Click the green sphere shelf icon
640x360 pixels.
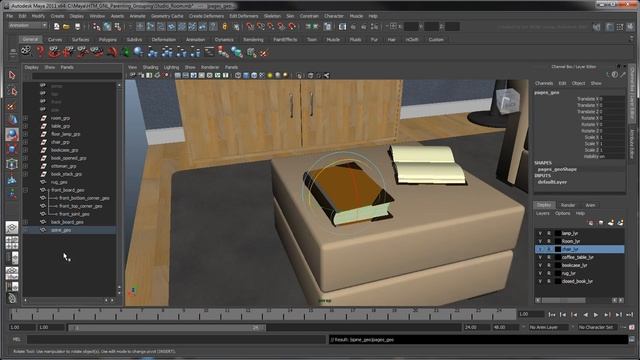[125, 52]
